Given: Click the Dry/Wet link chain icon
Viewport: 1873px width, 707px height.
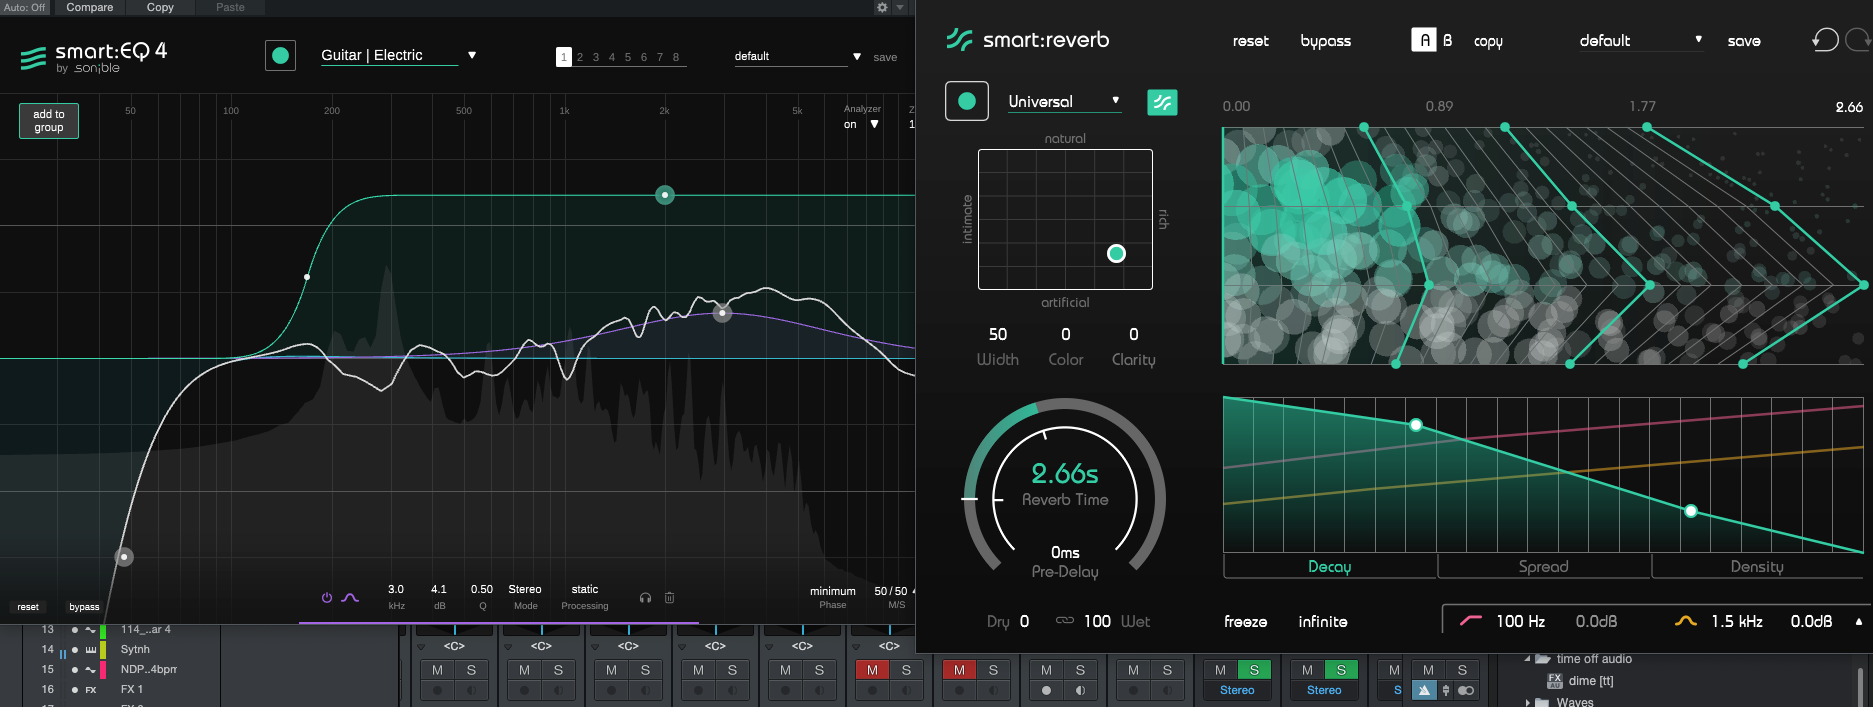Looking at the screenshot, I should (1065, 621).
